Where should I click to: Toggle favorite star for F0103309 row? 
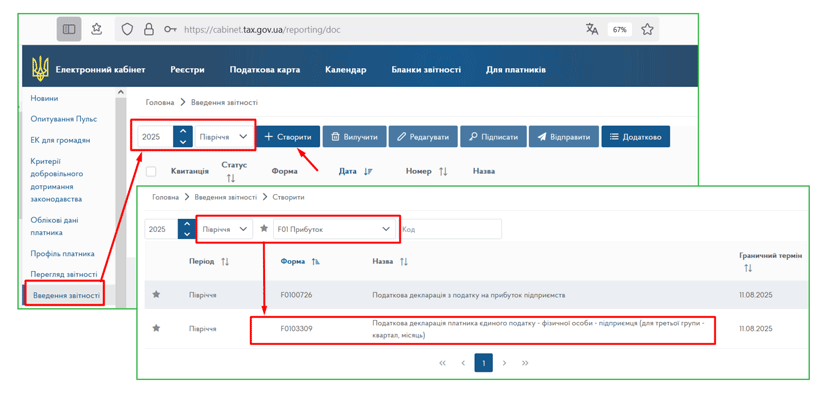156,328
